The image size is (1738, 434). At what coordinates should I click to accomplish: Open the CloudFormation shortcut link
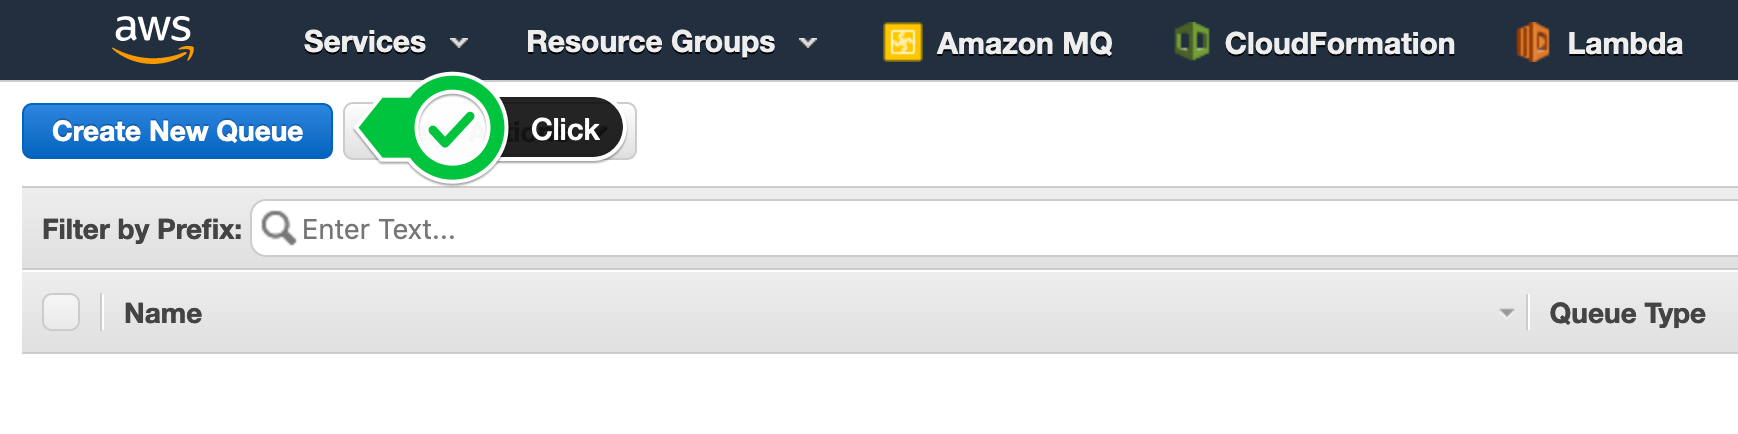point(1314,43)
